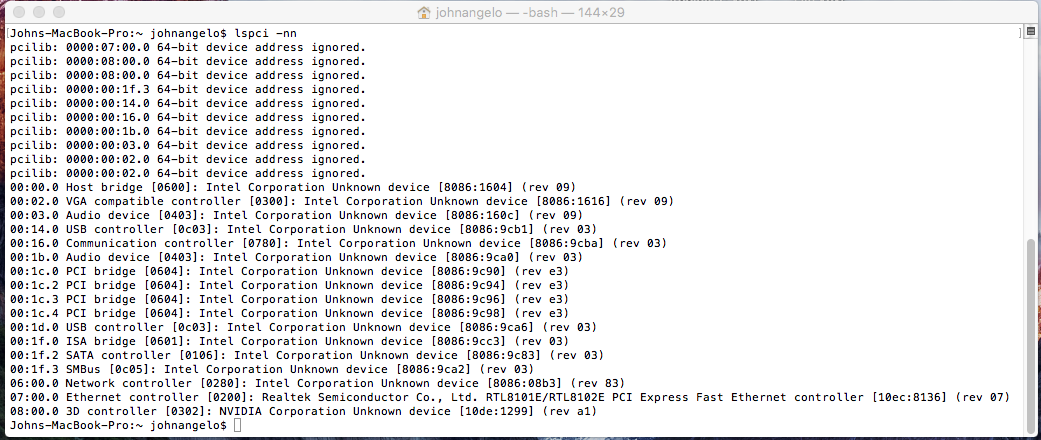Close the Terminal window with red button
Screen dimensions: 1041x440
(19, 13)
